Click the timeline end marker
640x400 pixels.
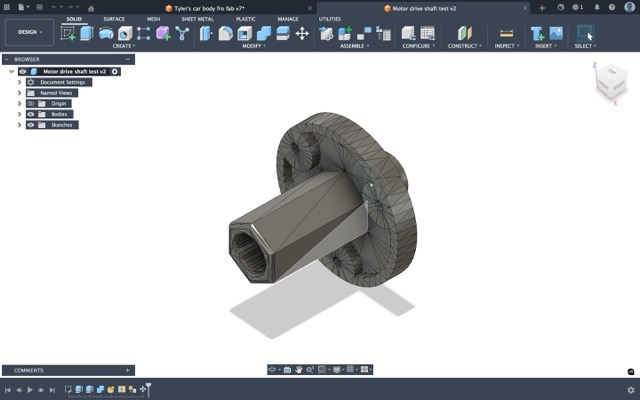(x=149, y=389)
